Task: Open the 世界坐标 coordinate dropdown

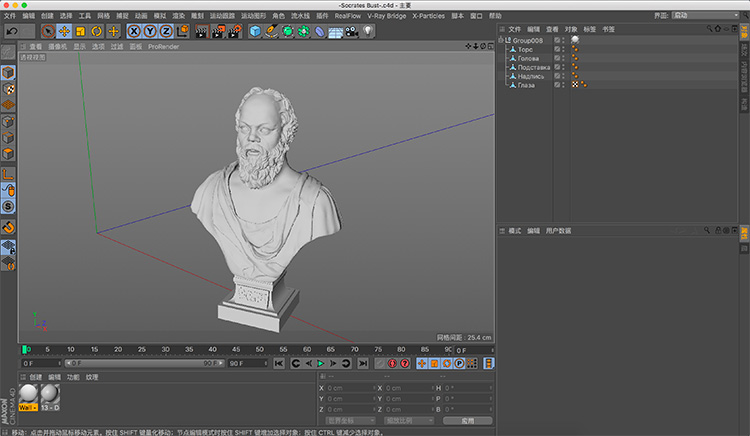Action: pos(351,421)
